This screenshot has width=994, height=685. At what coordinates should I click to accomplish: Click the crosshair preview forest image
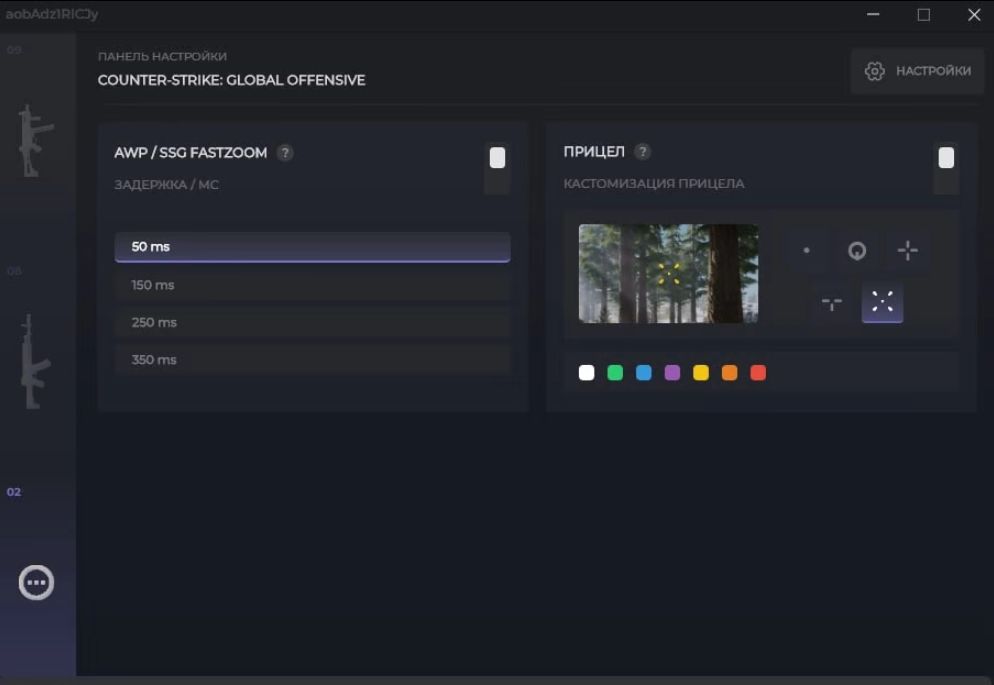(668, 273)
